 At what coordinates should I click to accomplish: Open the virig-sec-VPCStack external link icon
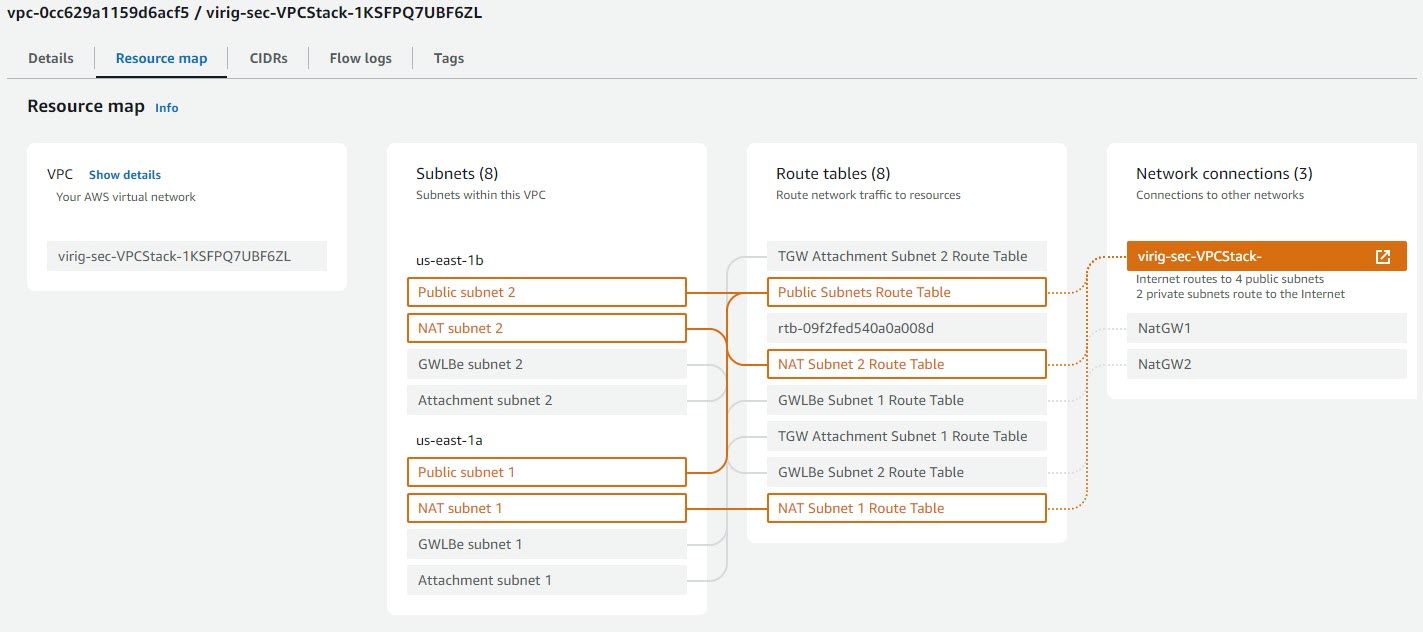click(x=1381, y=255)
